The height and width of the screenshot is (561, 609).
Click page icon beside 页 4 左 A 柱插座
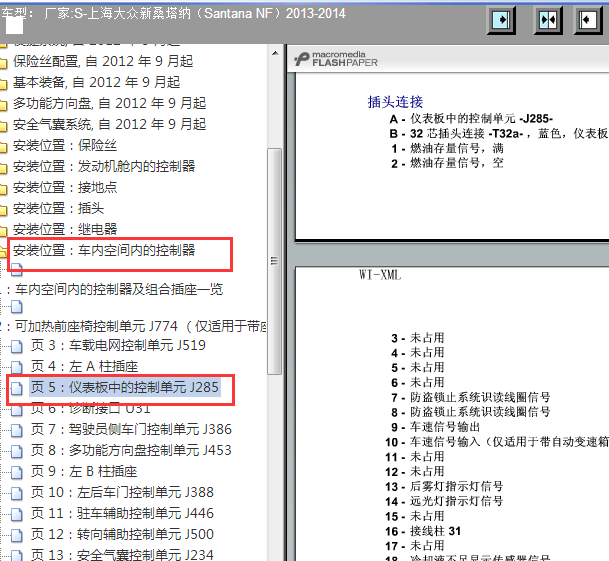pyautogui.click(x=16, y=367)
